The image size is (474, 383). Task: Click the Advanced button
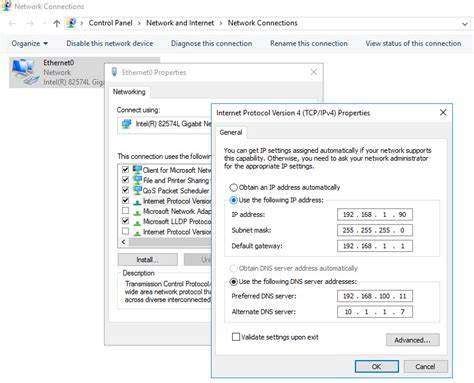413,340
